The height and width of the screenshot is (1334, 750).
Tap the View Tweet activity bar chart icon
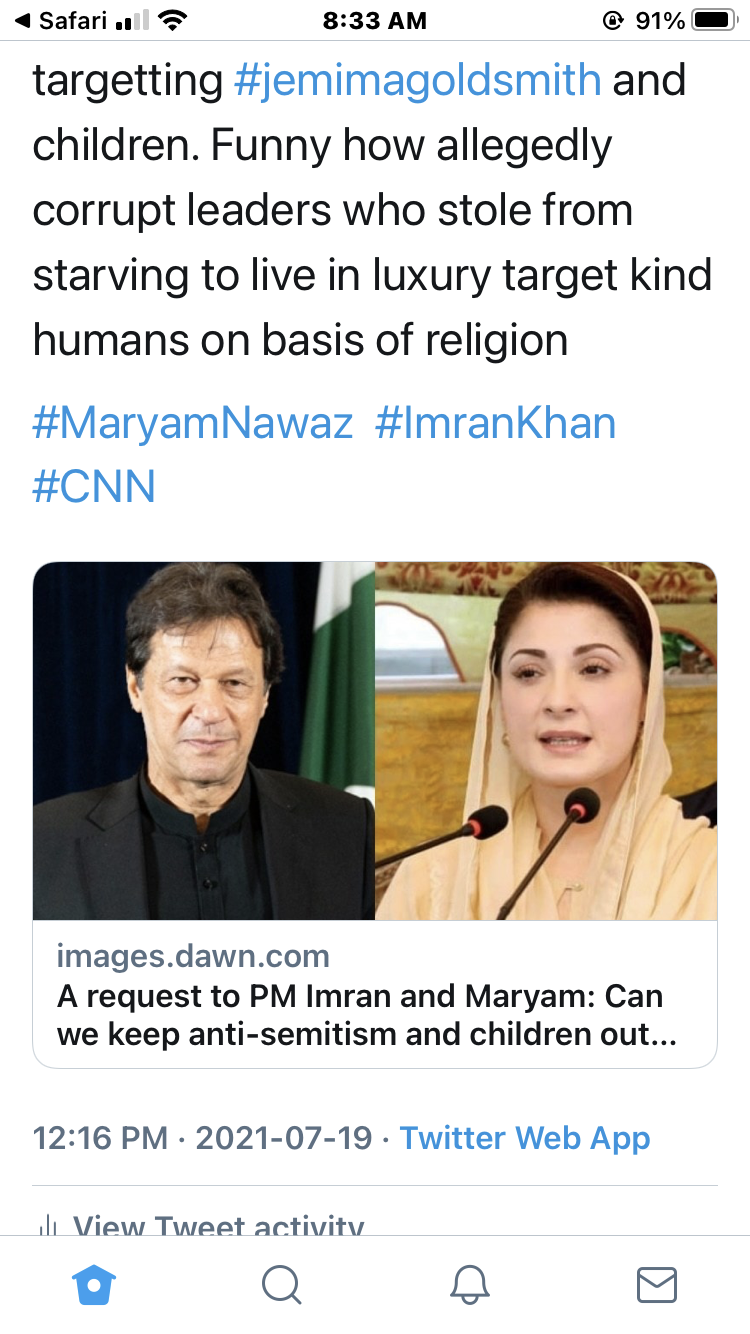click(x=45, y=1225)
